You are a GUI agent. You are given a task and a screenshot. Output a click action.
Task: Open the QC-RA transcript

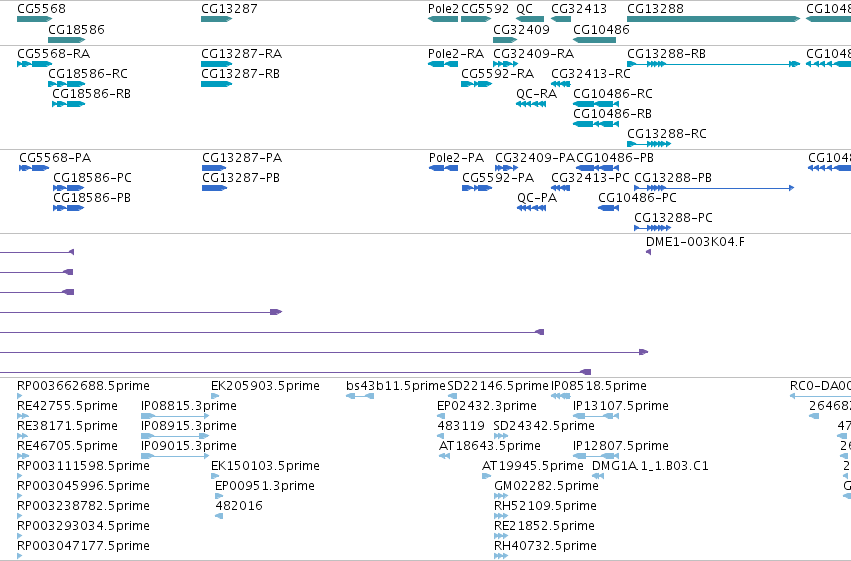click(x=536, y=94)
